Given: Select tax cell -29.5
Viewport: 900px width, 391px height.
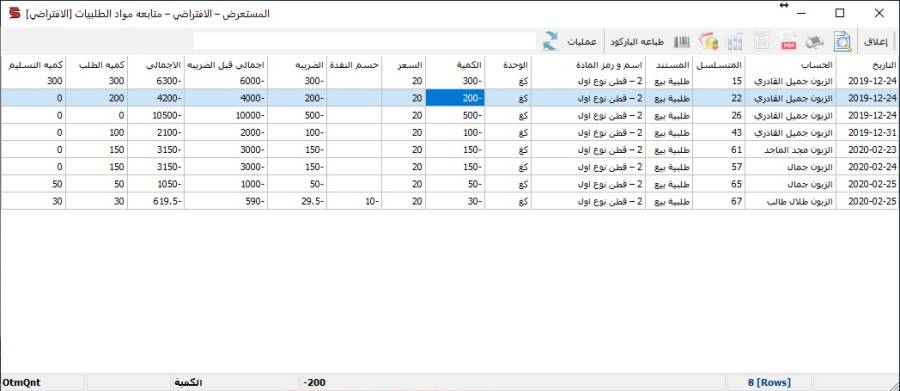Looking at the screenshot, I should 297,202.
